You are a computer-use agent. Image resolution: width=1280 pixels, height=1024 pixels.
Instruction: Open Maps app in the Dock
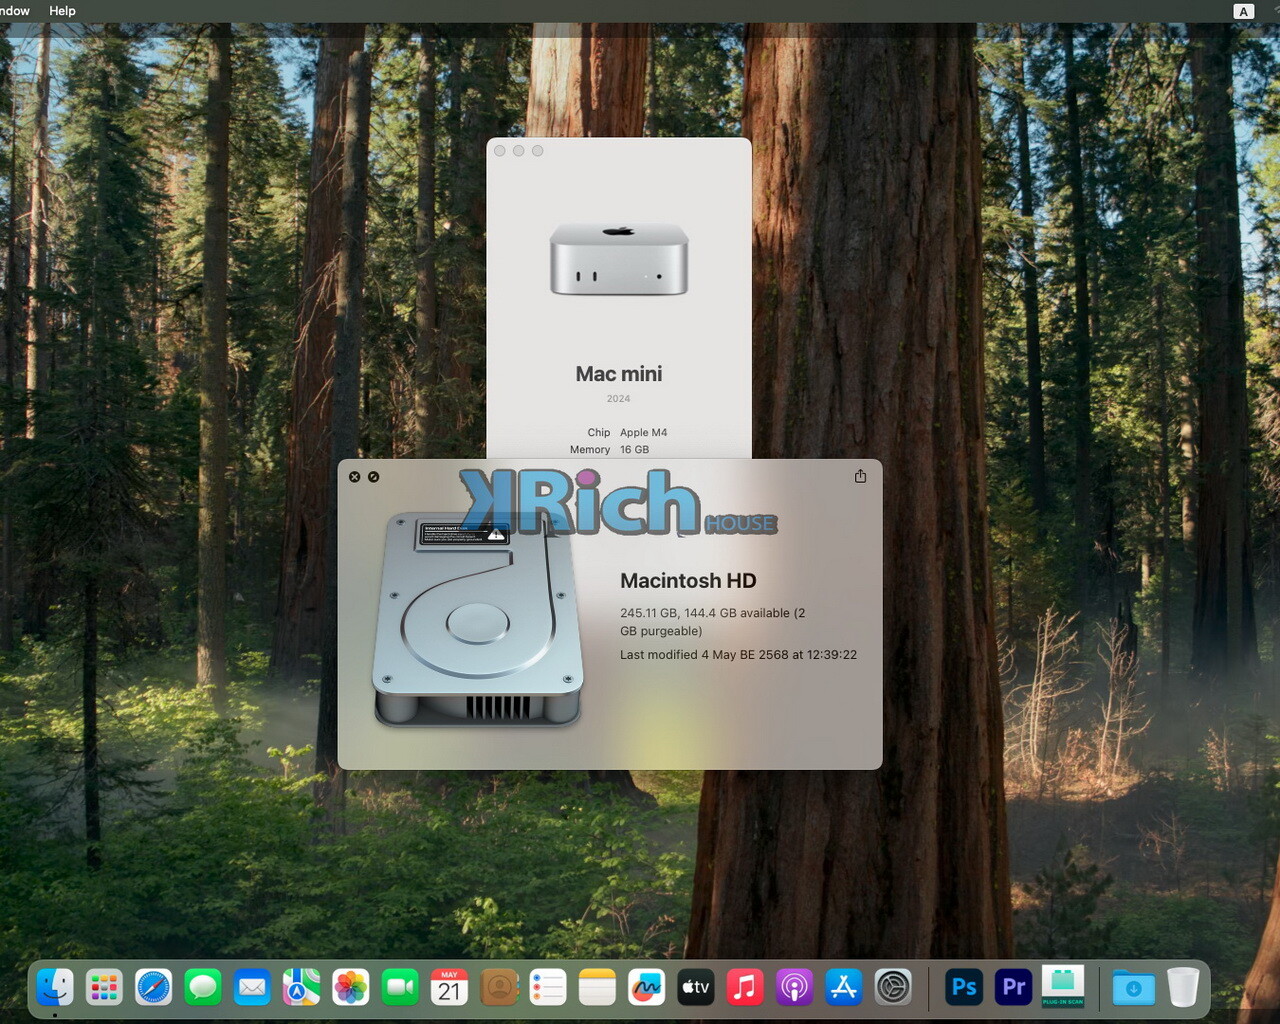click(x=301, y=988)
